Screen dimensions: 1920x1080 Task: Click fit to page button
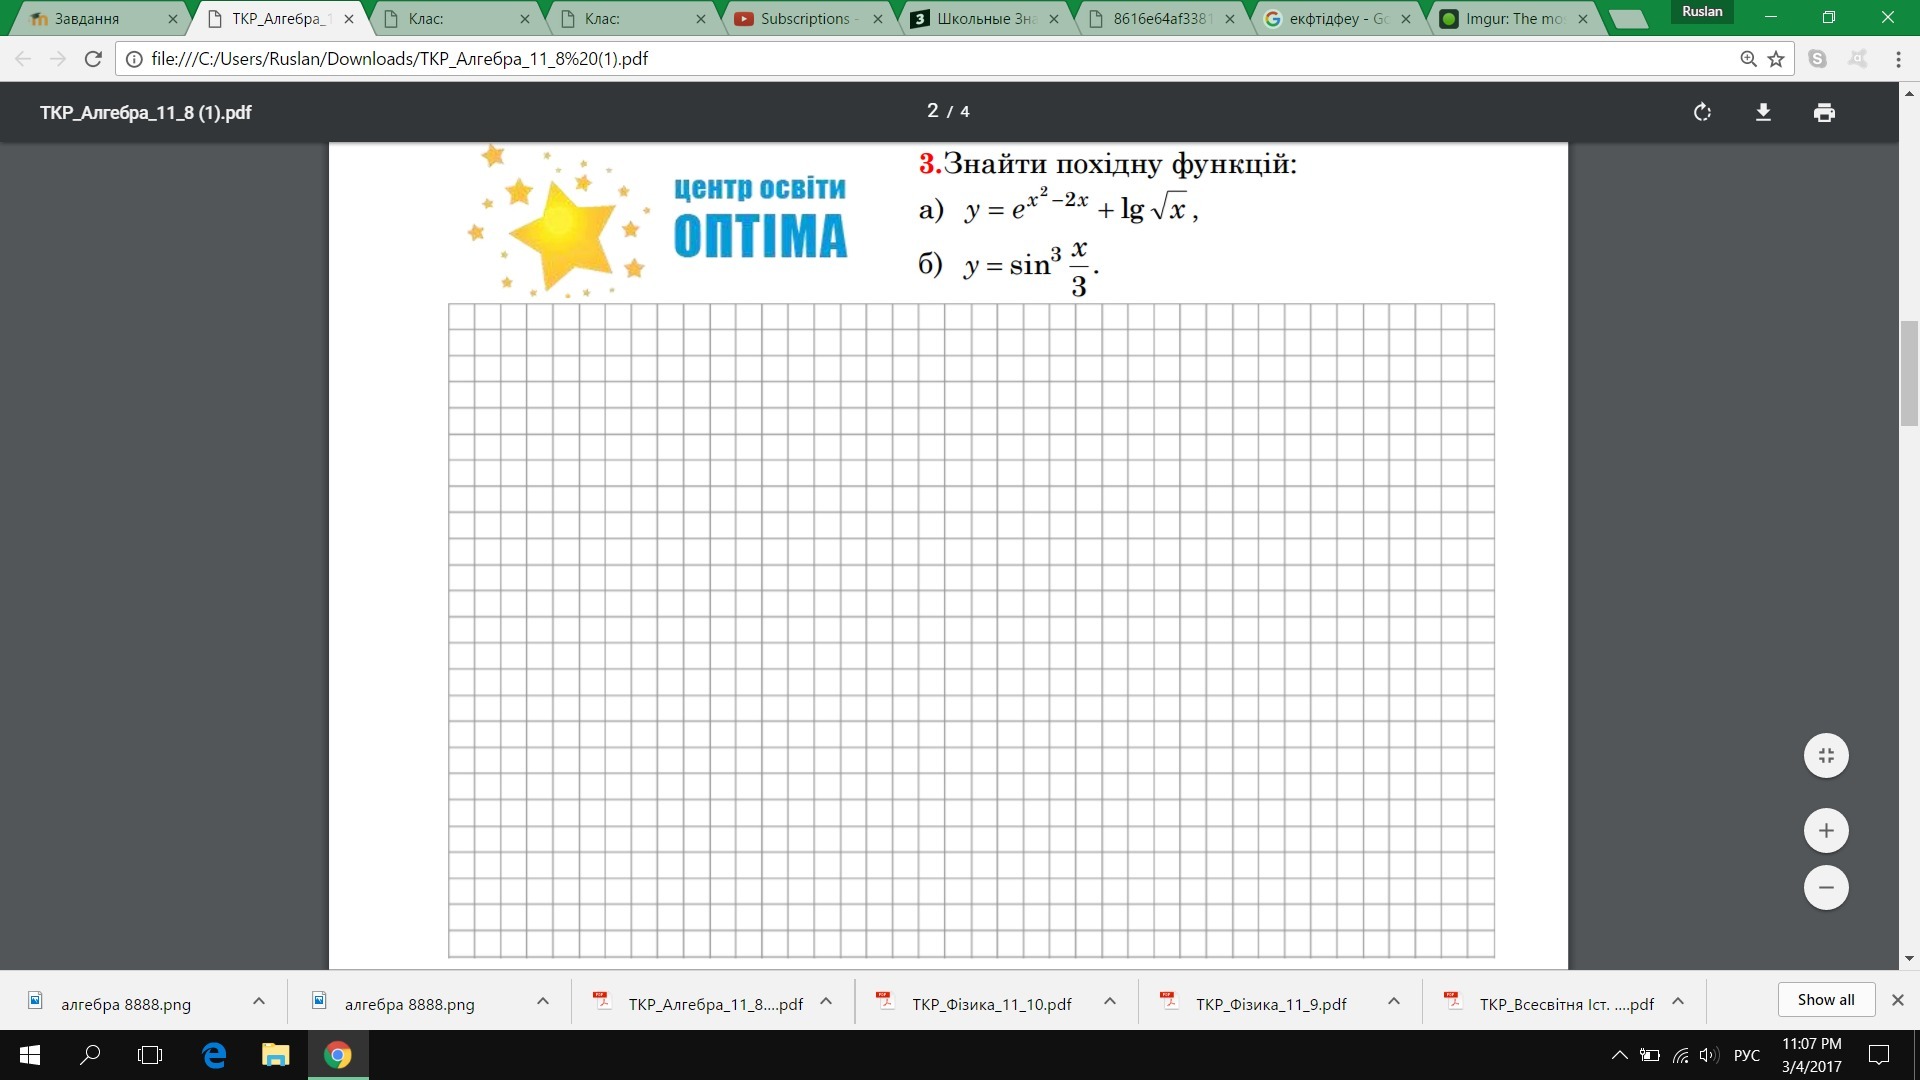tap(1826, 756)
